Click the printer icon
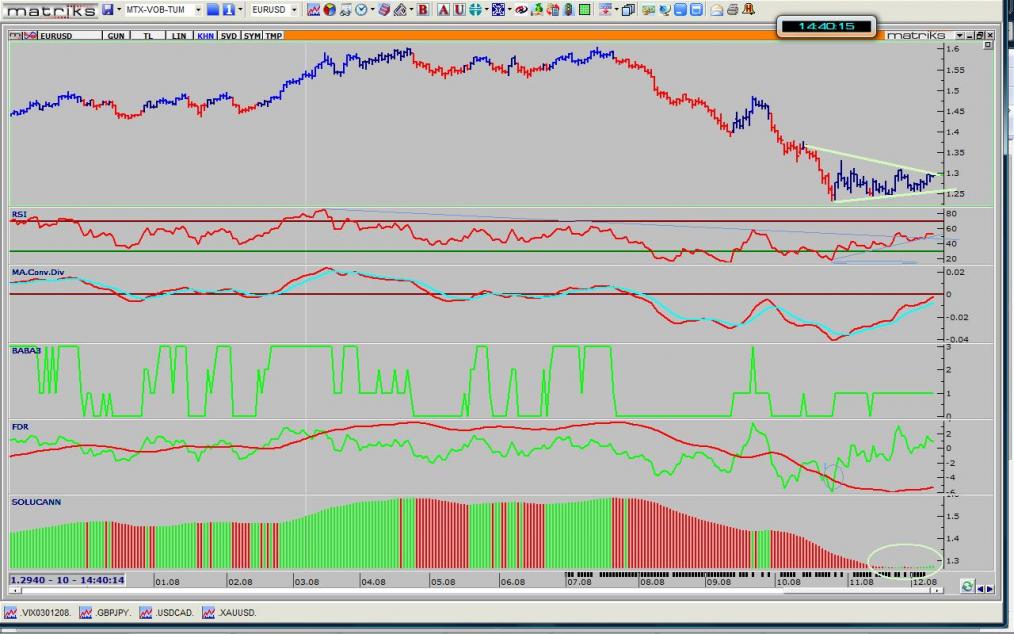 tap(731, 9)
